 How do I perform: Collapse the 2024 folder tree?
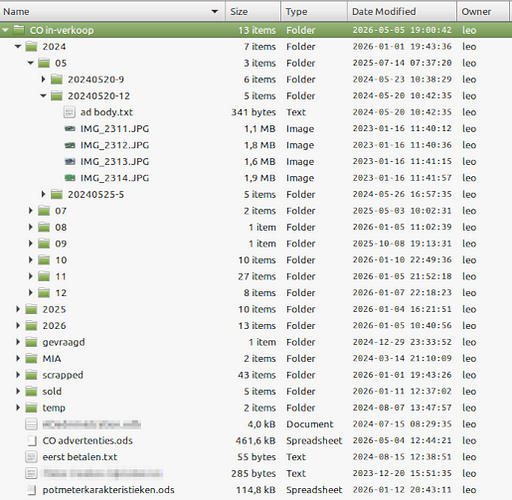click(x=18, y=47)
